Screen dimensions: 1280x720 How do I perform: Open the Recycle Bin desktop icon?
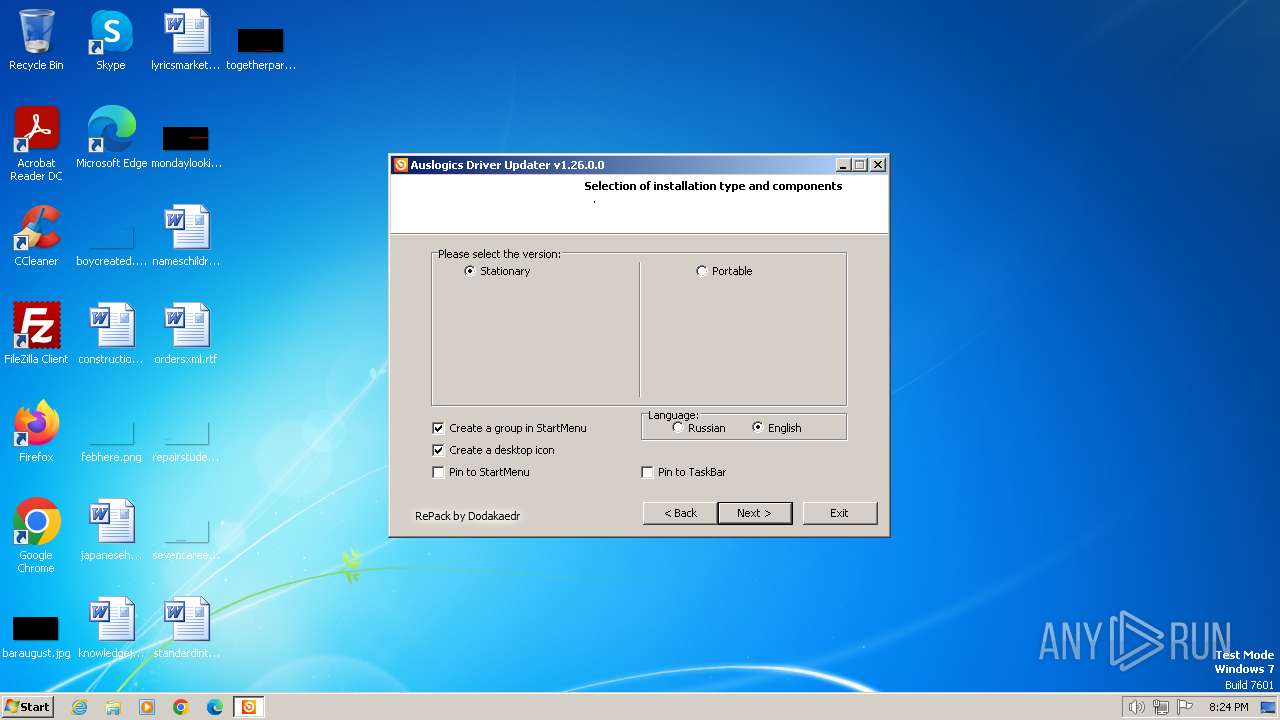[36, 40]
